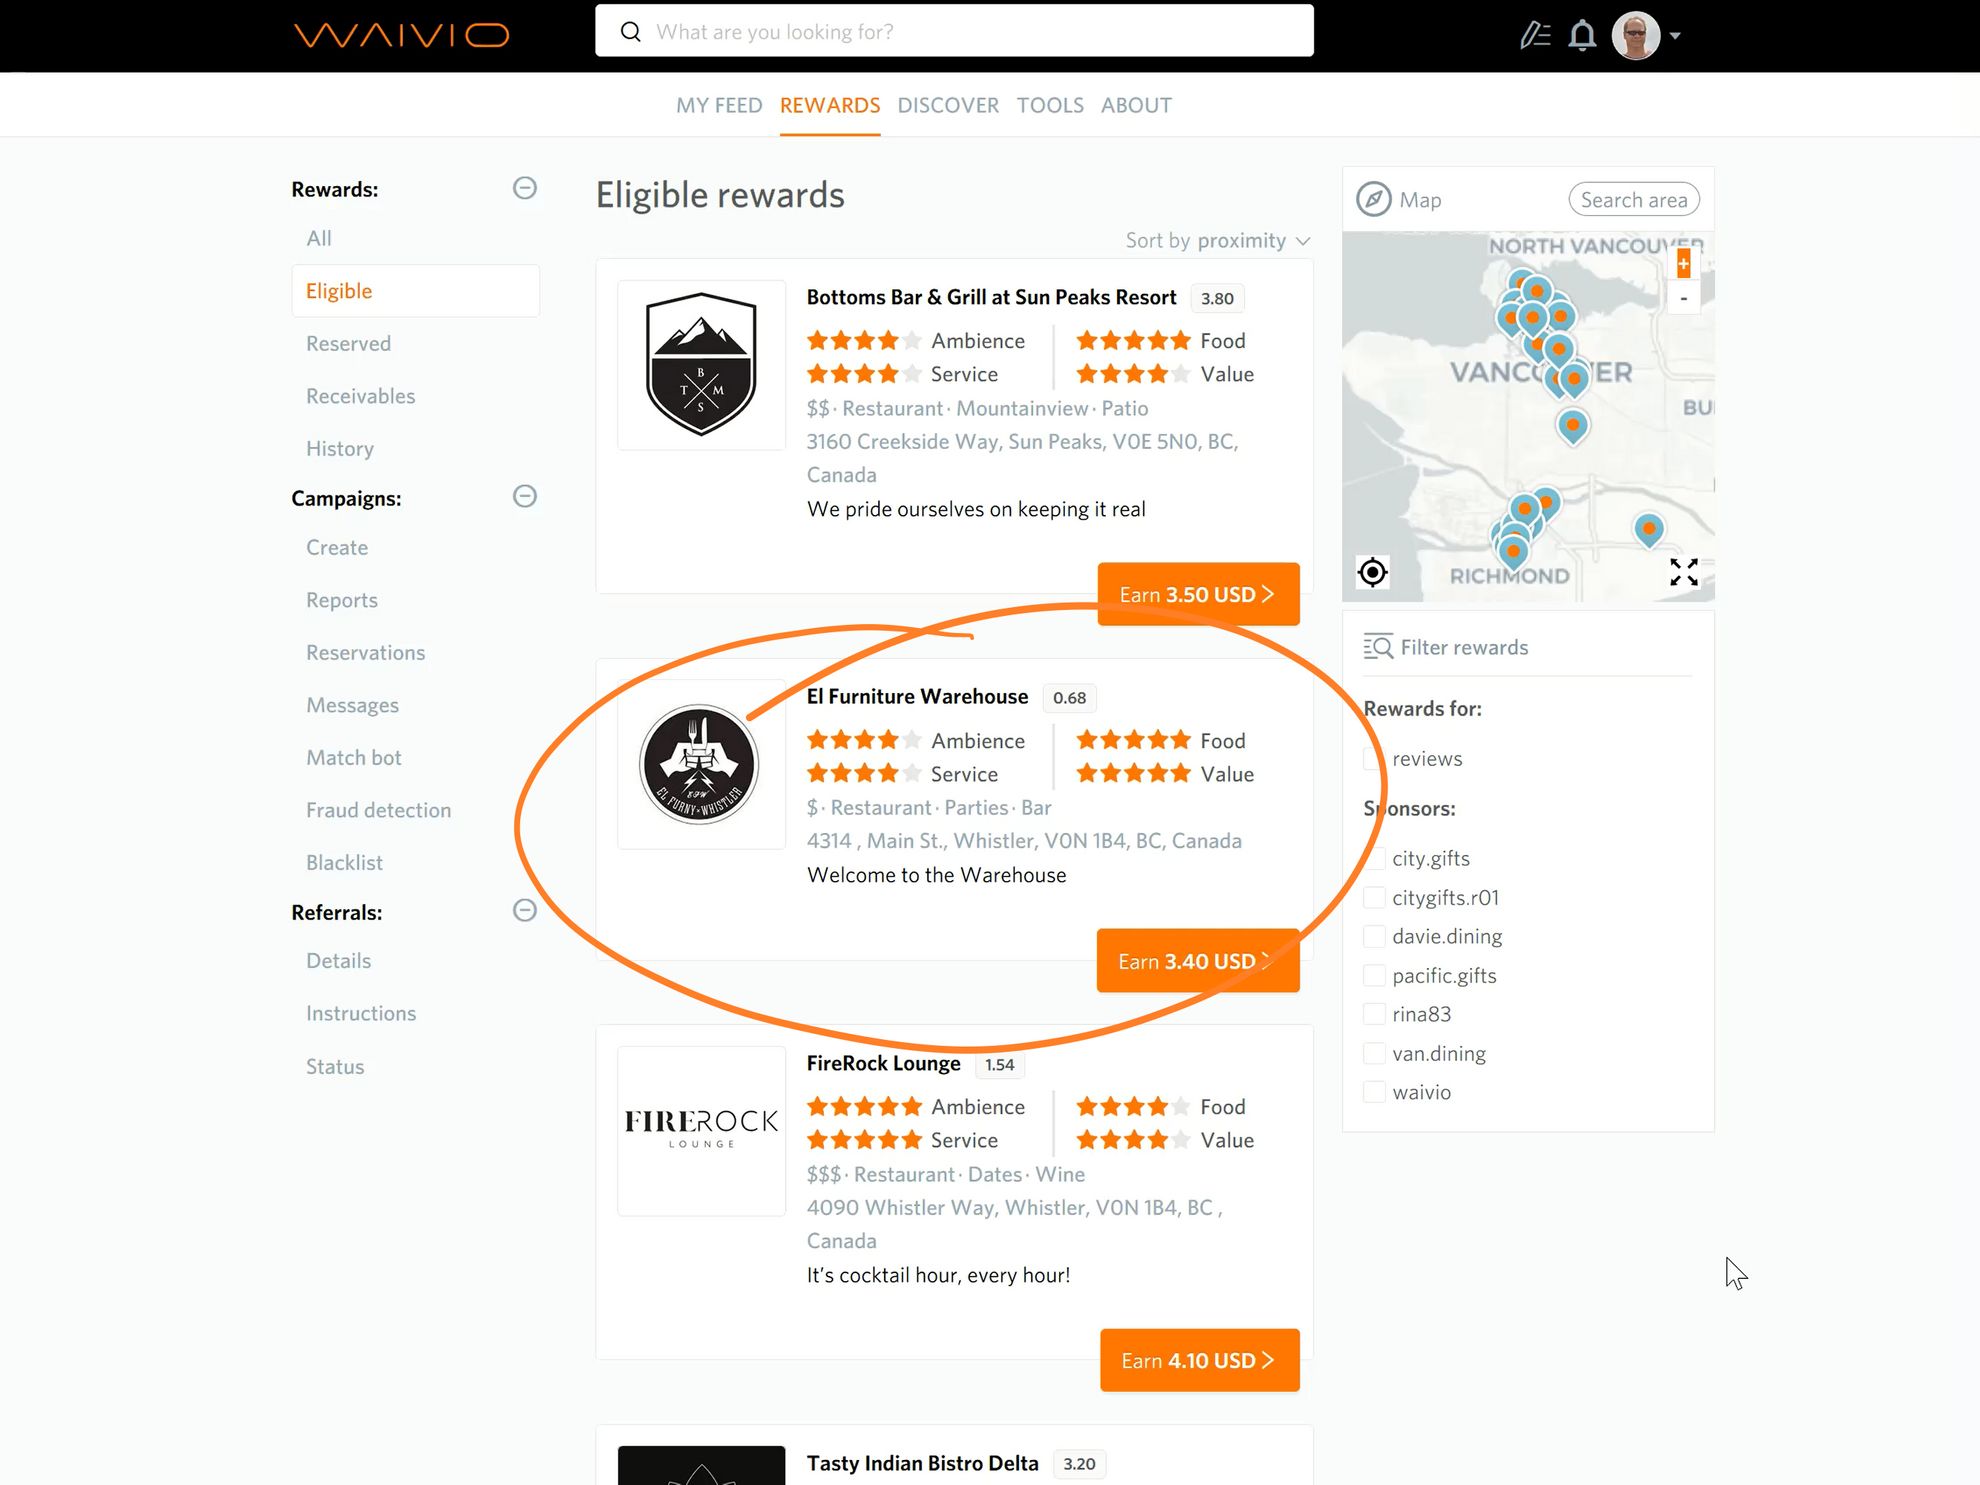Click Bottoms Bar rating badge 3.80

1217,298
